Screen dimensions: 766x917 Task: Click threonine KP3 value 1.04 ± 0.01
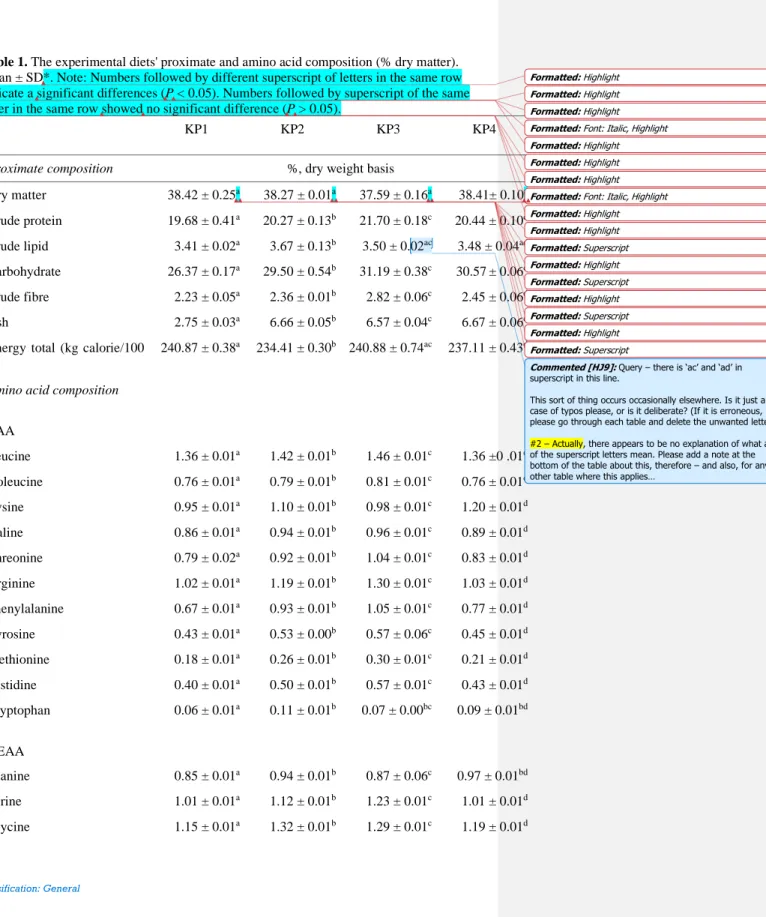399,558
